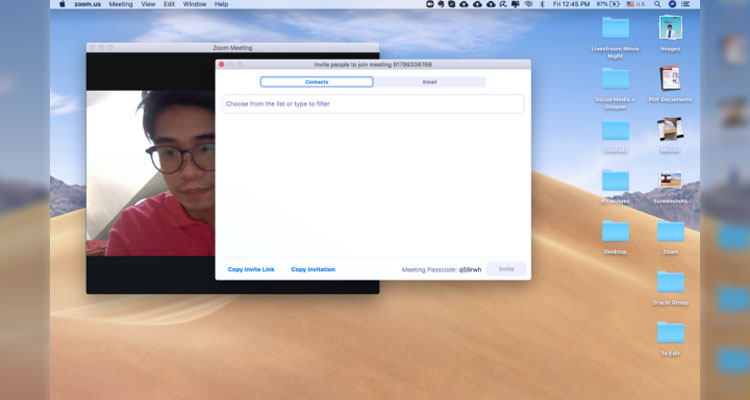Click Copy Invitation
This screenshot has width=750, height=400.
[x=313, y=269]
